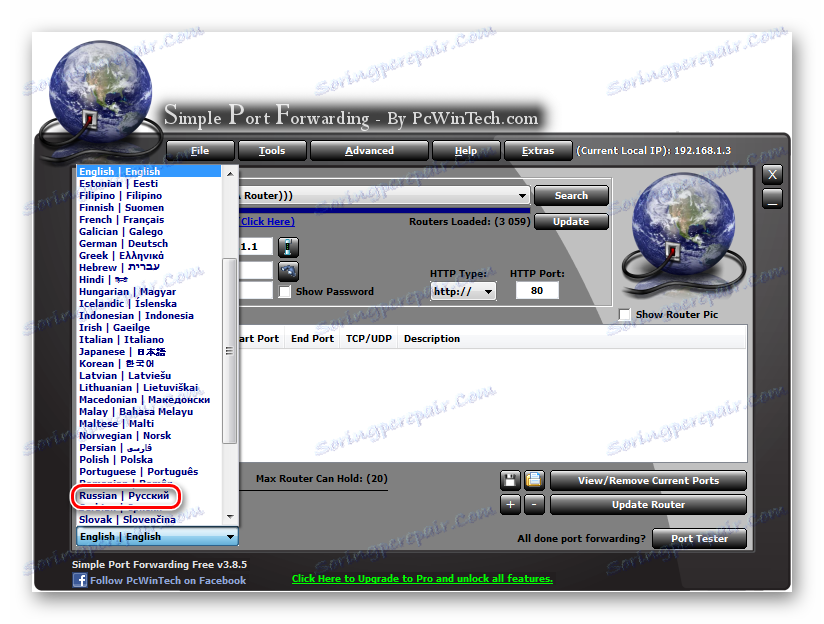The height and width of the screenshot is (624, 824).
Task: Select Norwegian | Norsk language
Action: [149, 436]
